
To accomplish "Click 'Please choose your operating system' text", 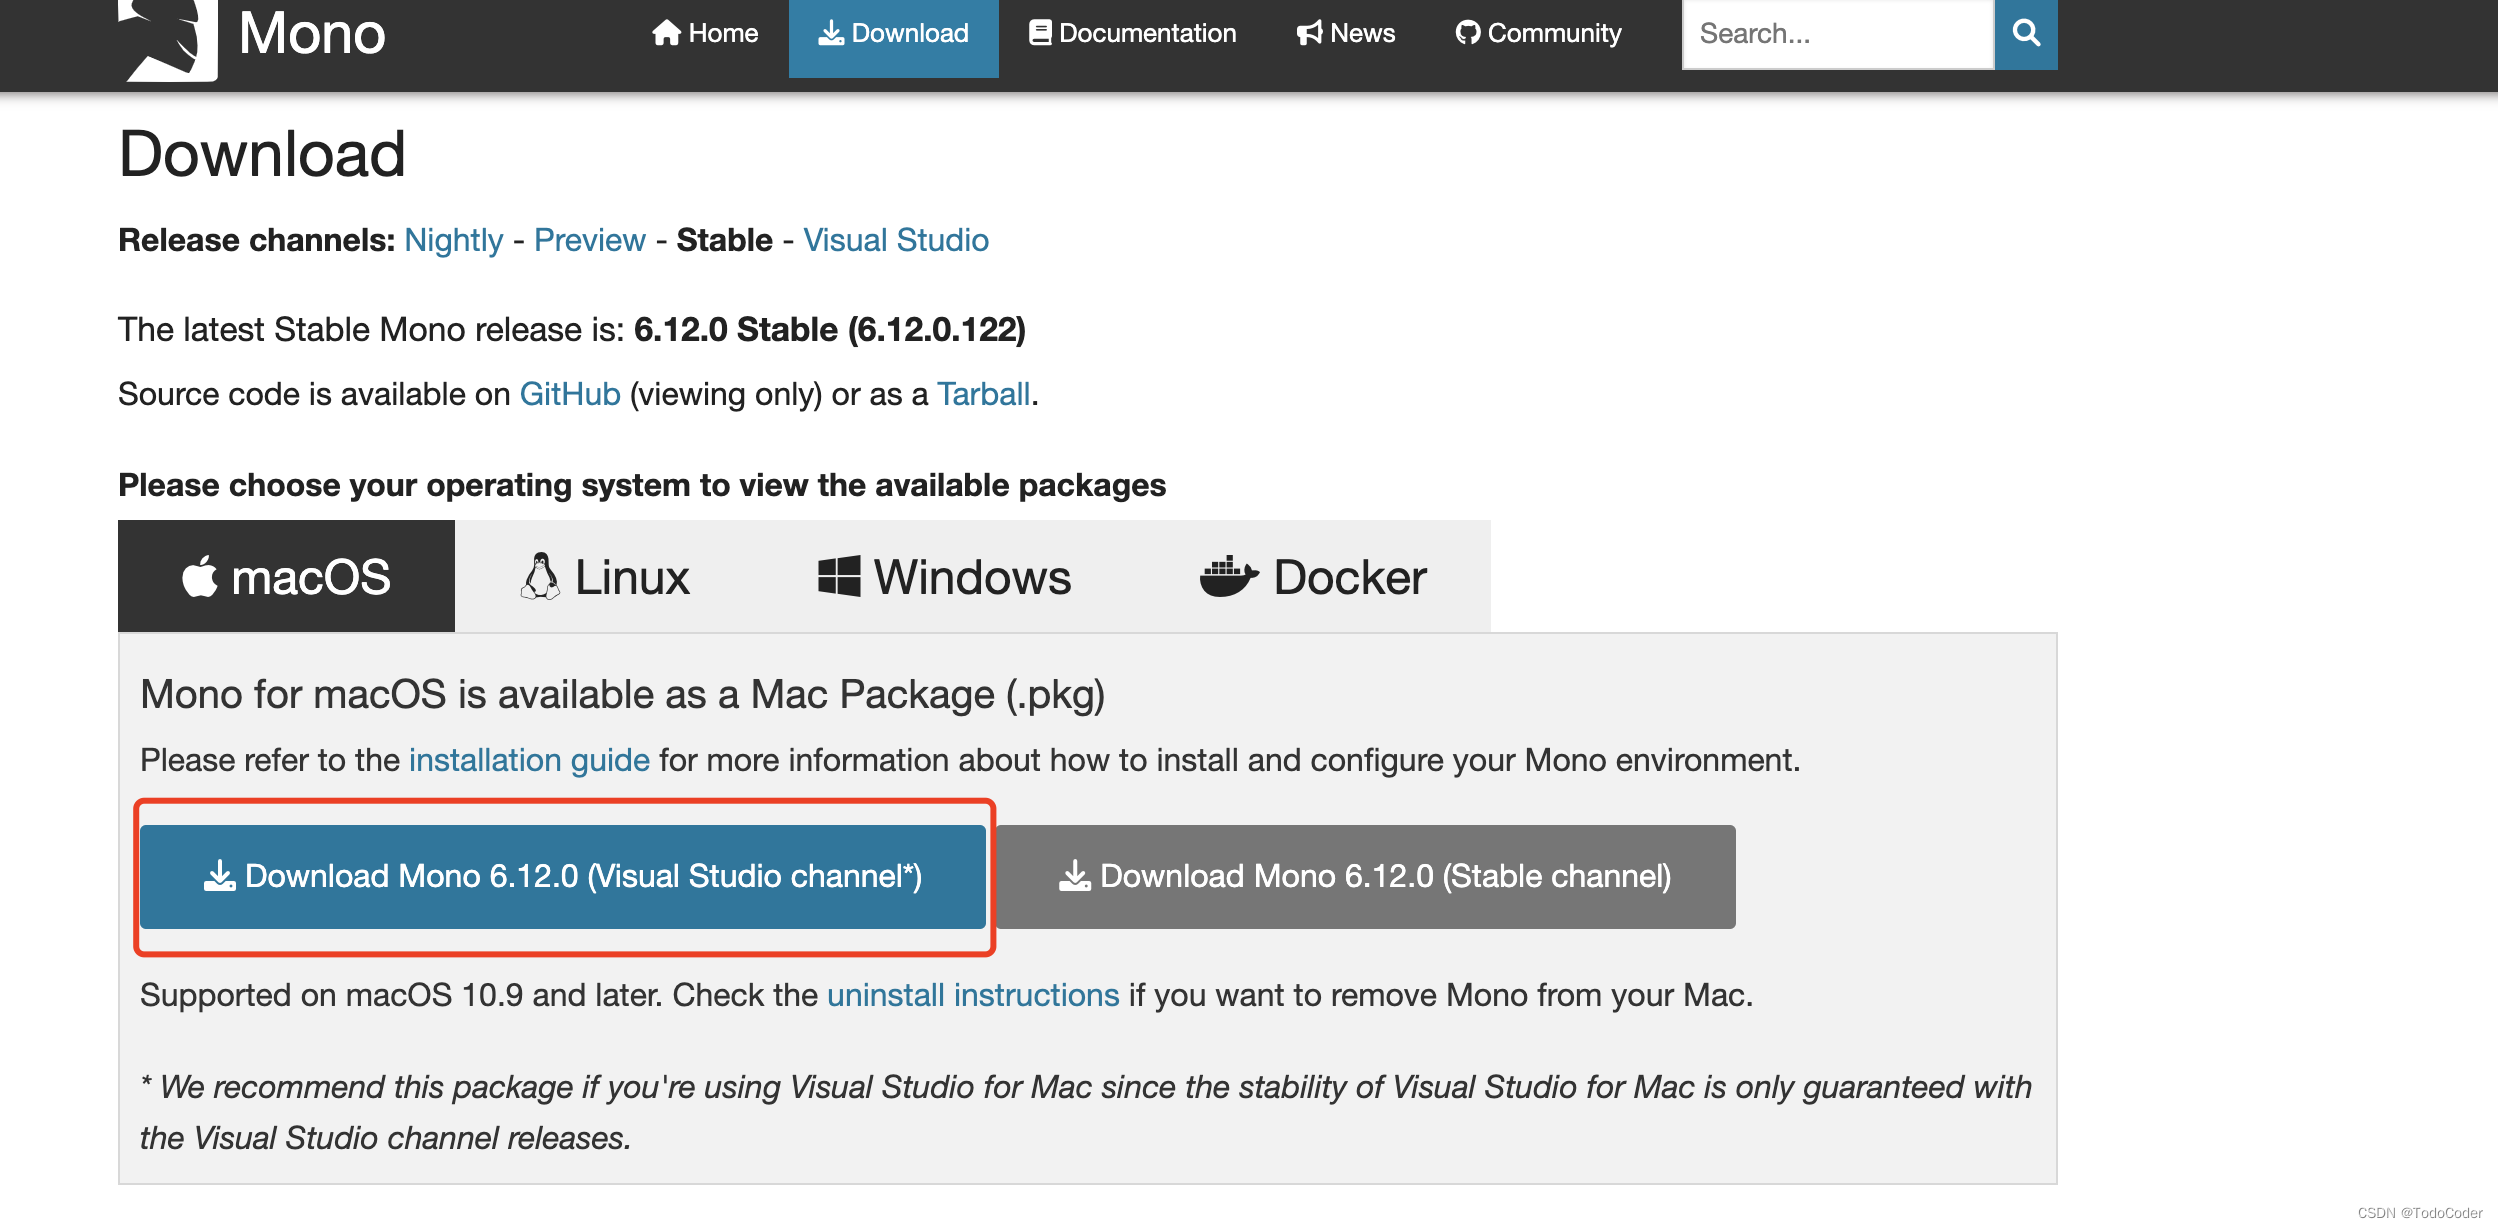I will coord(642,485).
